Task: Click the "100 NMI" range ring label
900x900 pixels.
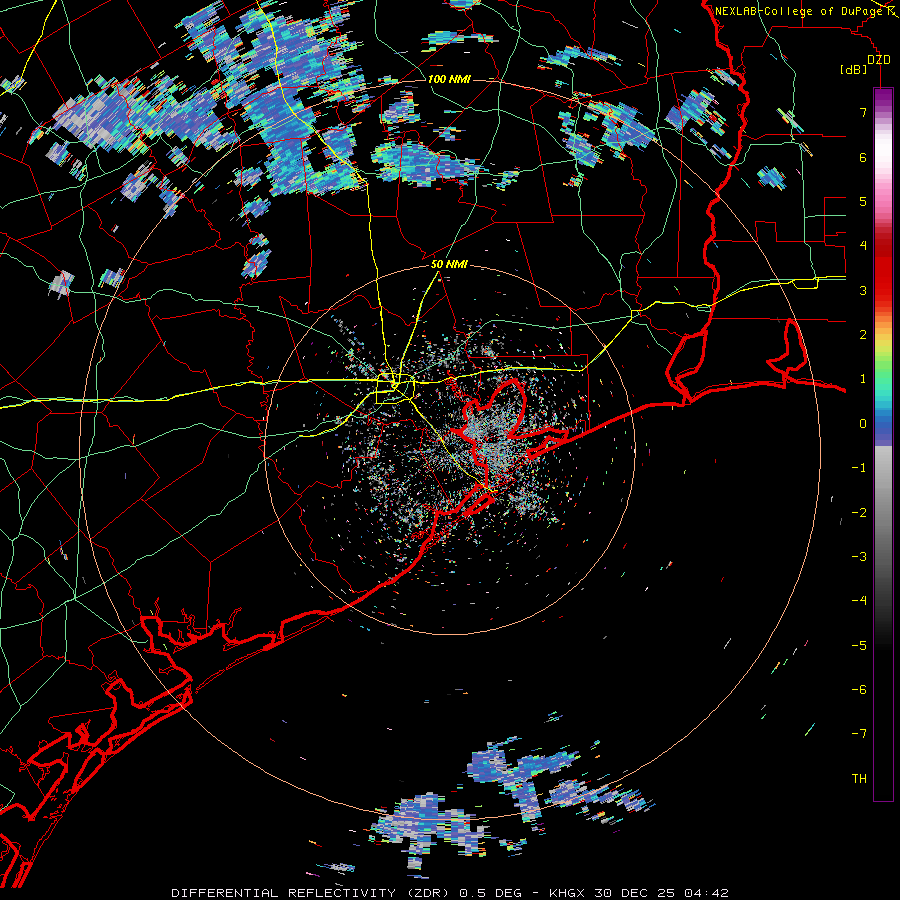Action: [449, 79]
